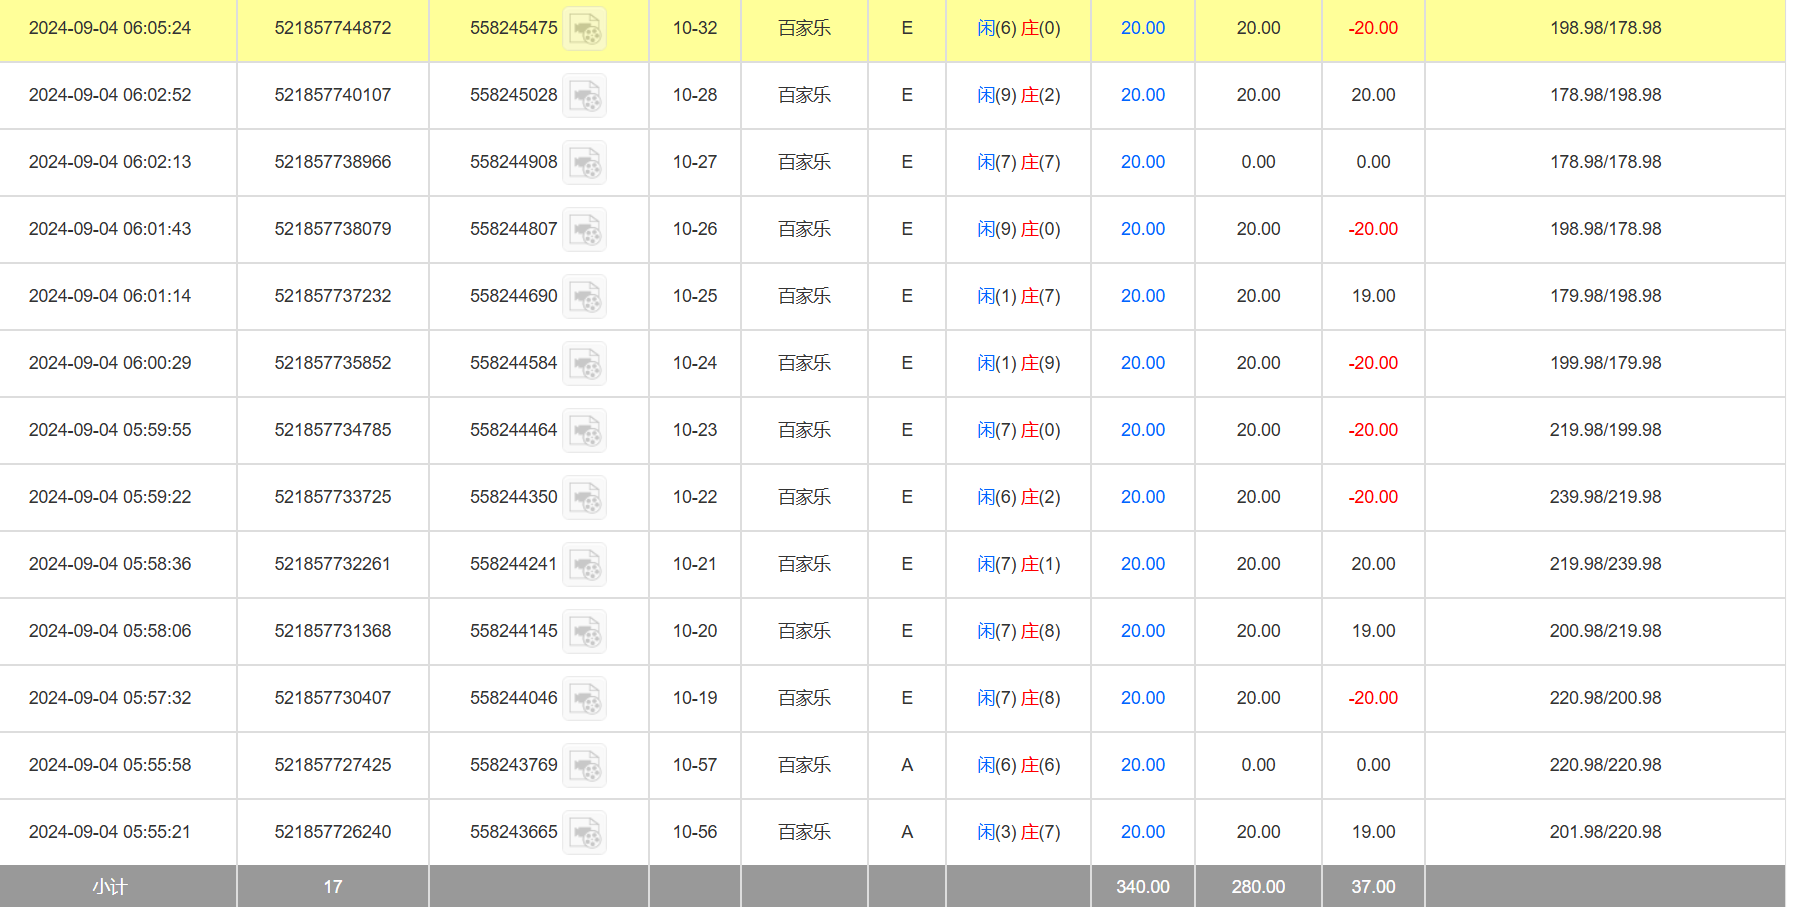Click replay icon next to 558245028

coord(584,96)
